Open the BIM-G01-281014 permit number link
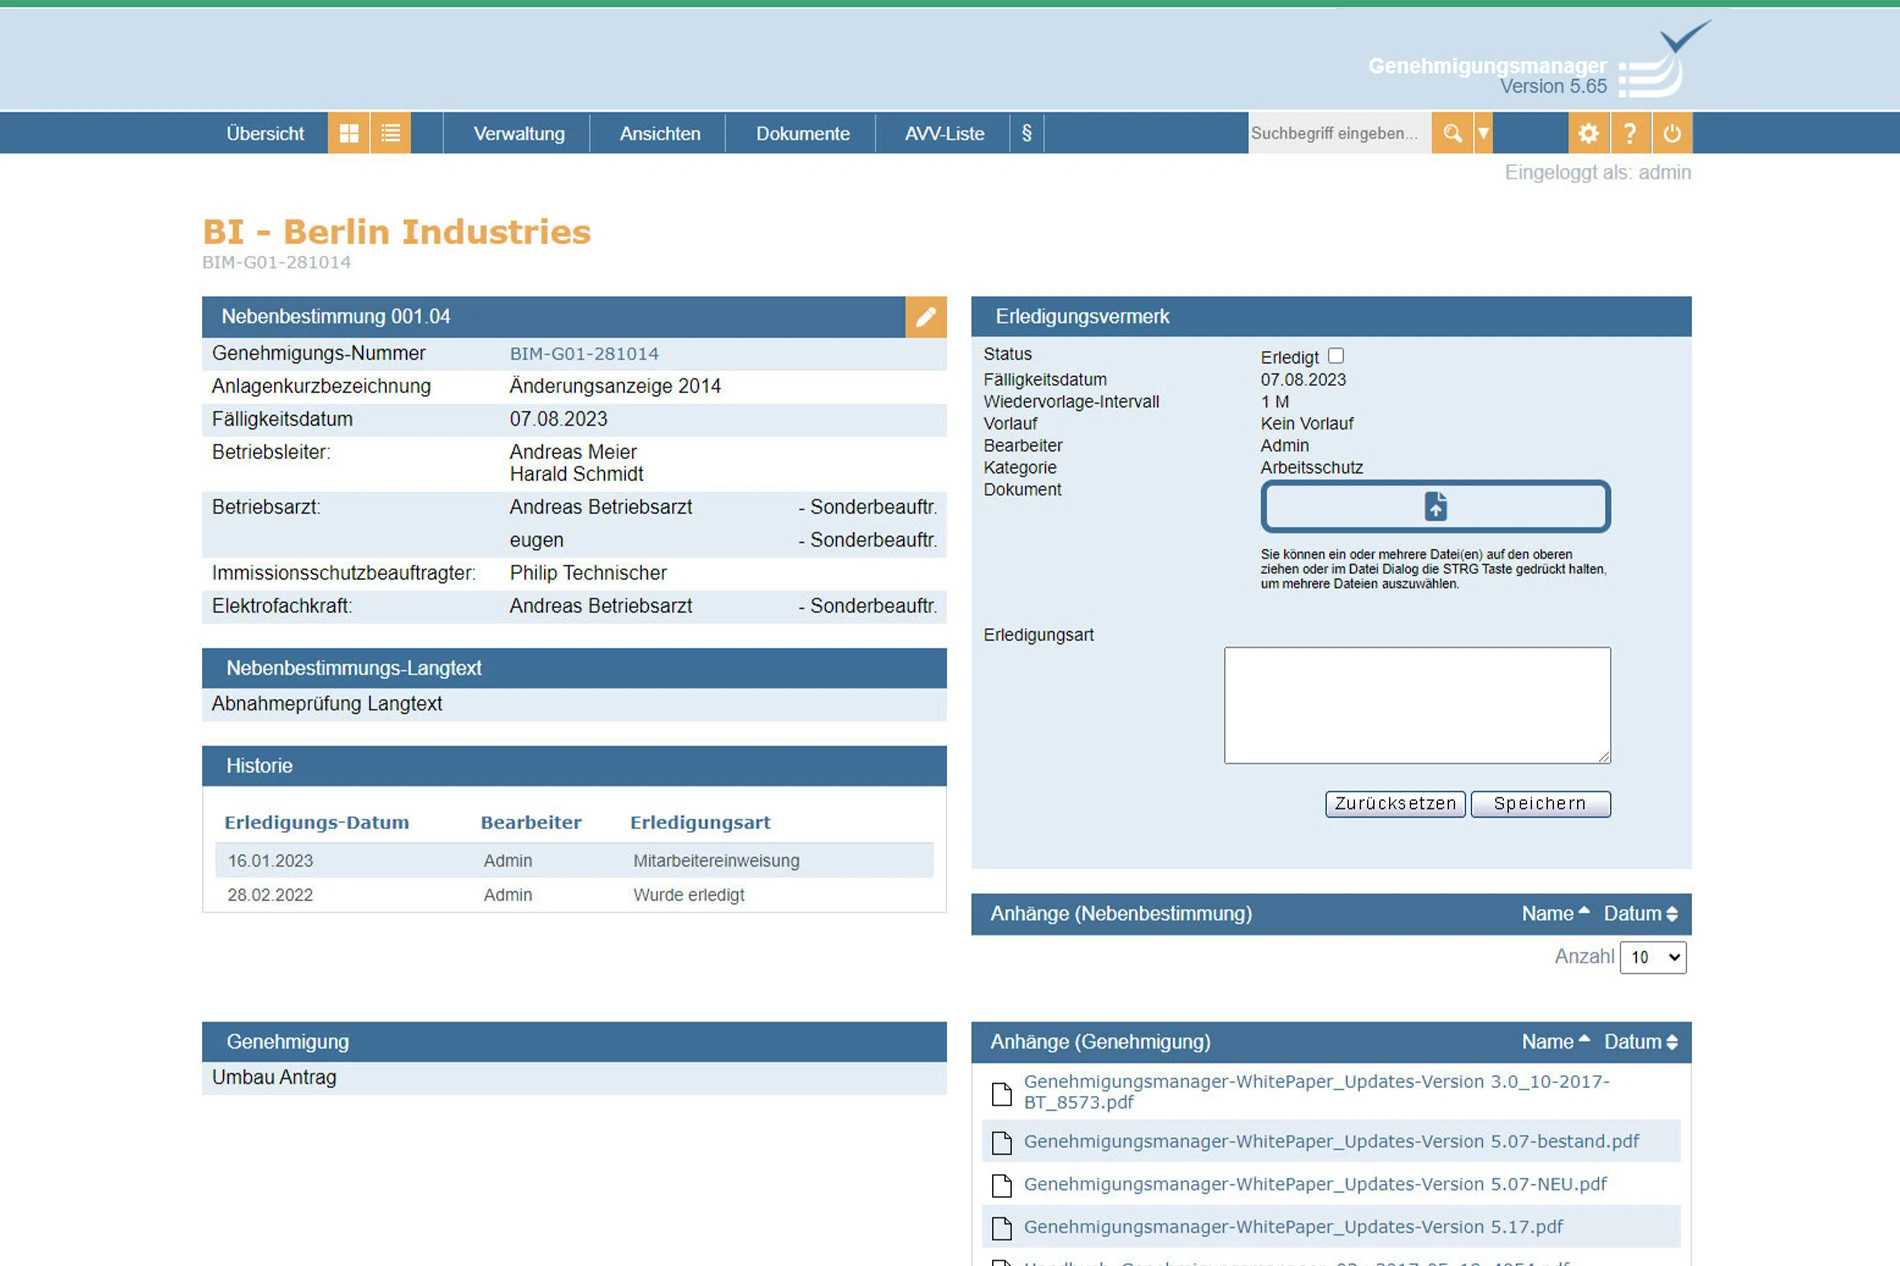The width and height of the screenshot is (1900, 1266). pyautogui.click(x=584, y=354)
